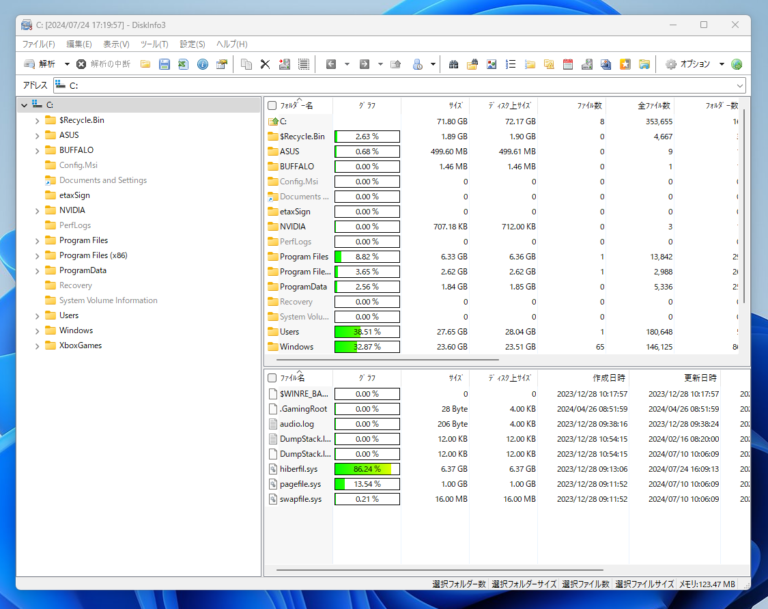Select the Windows folder in tree

pos(75,330)
